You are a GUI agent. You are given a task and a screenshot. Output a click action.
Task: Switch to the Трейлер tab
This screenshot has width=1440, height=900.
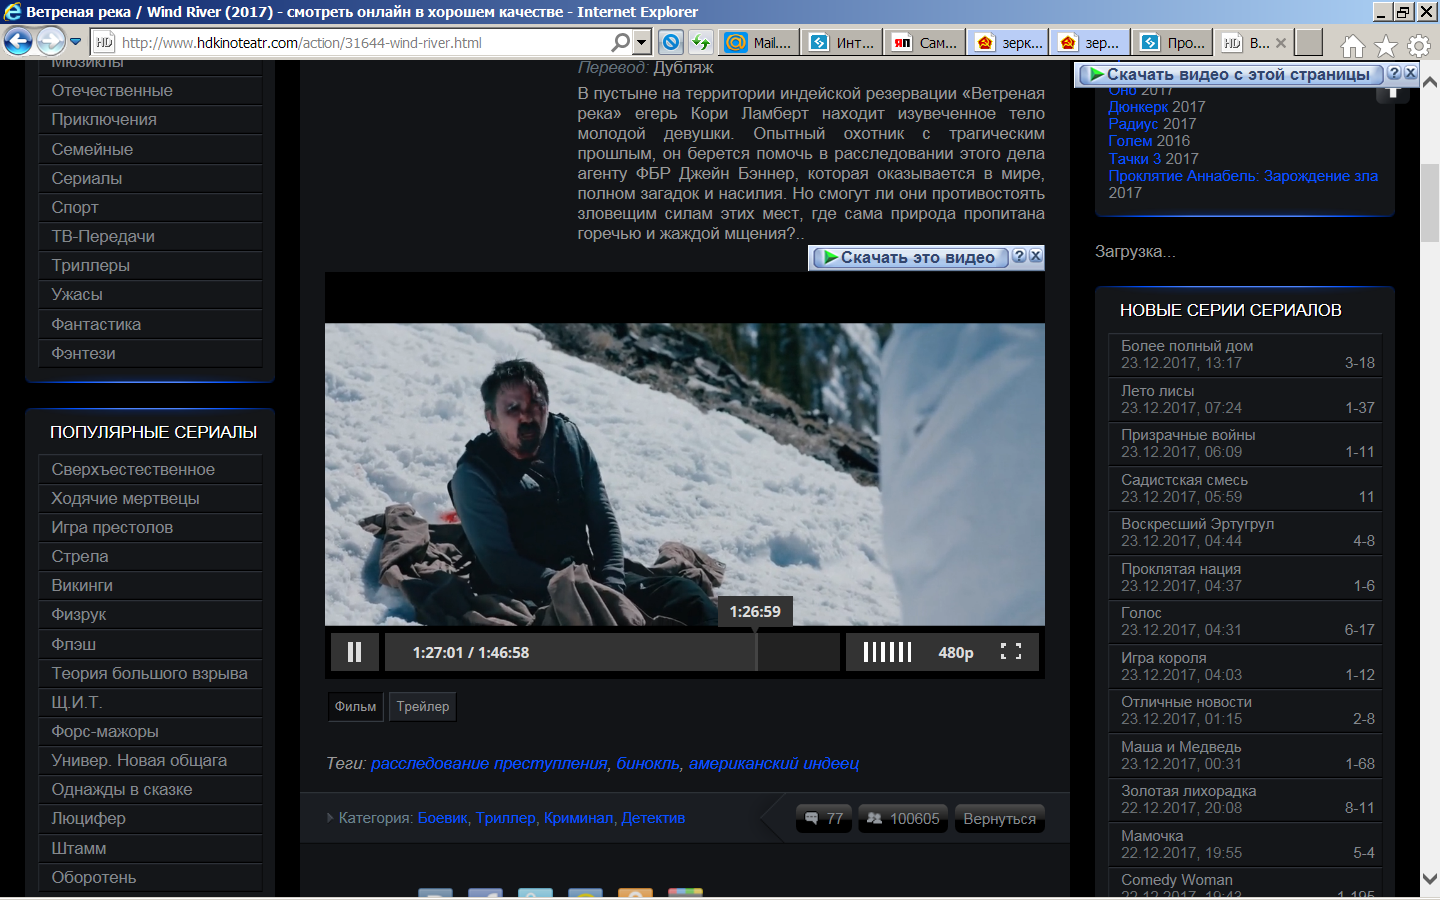pos(422,706)
